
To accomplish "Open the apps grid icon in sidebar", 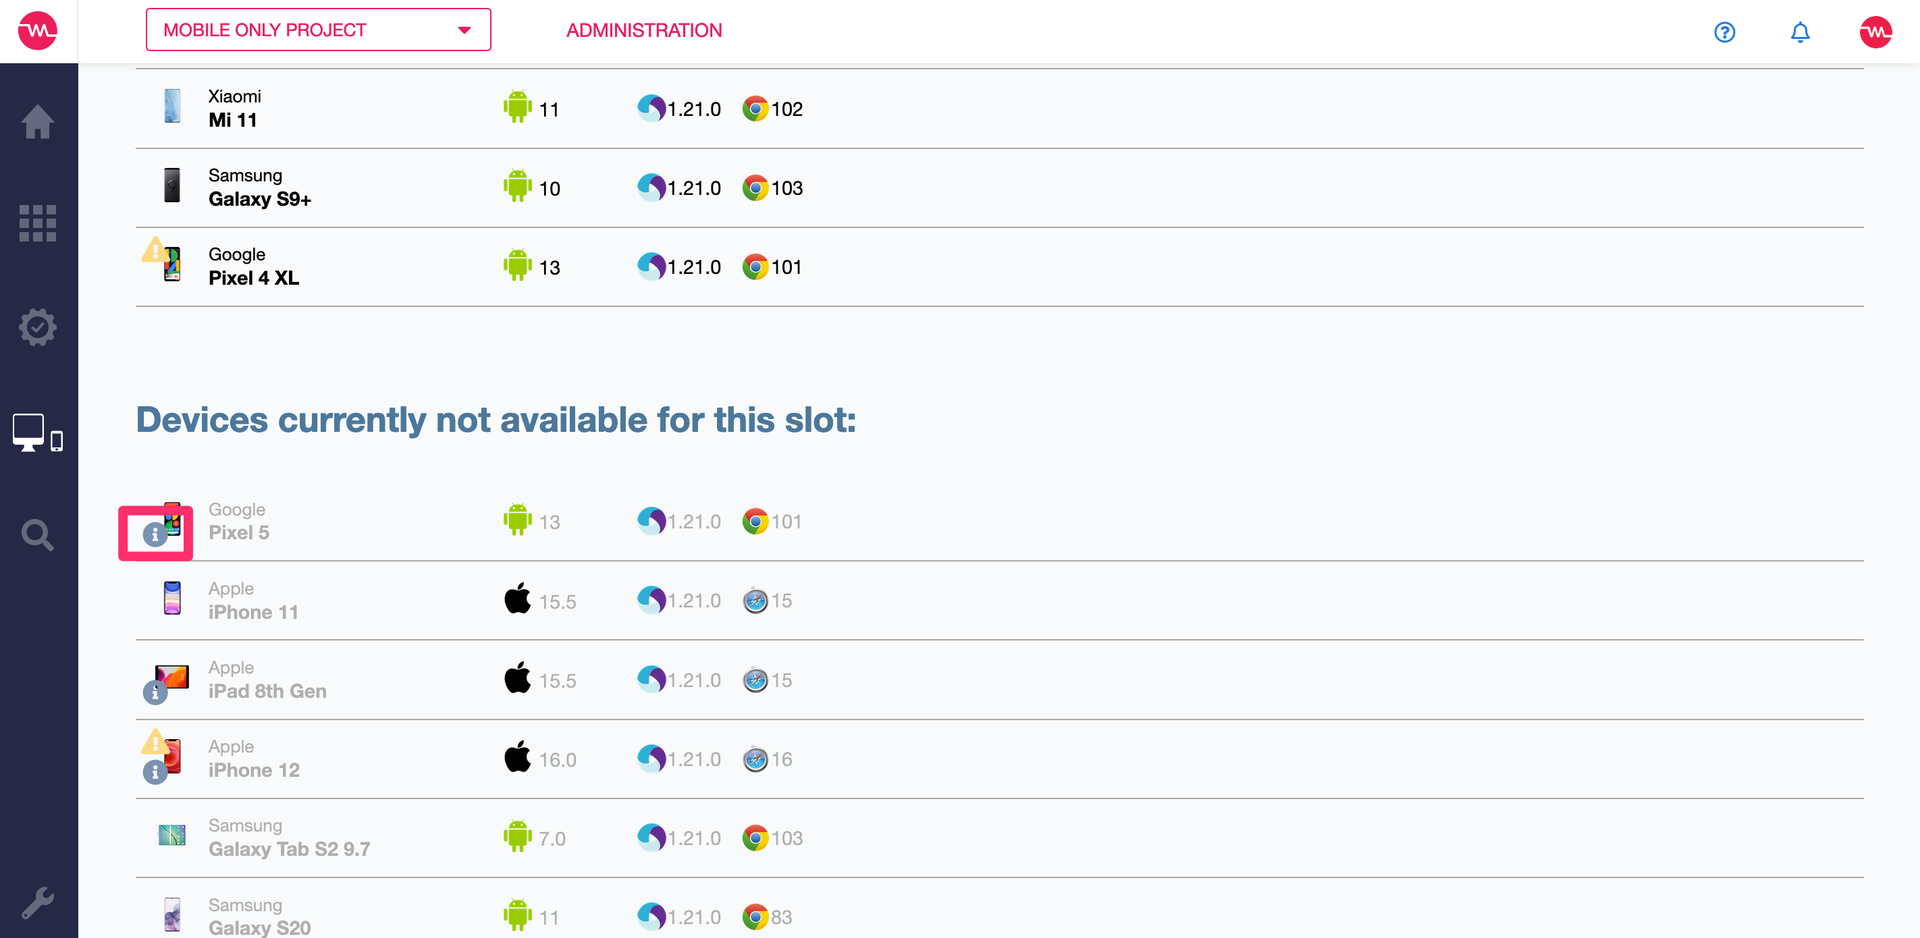I will (38, 223).
